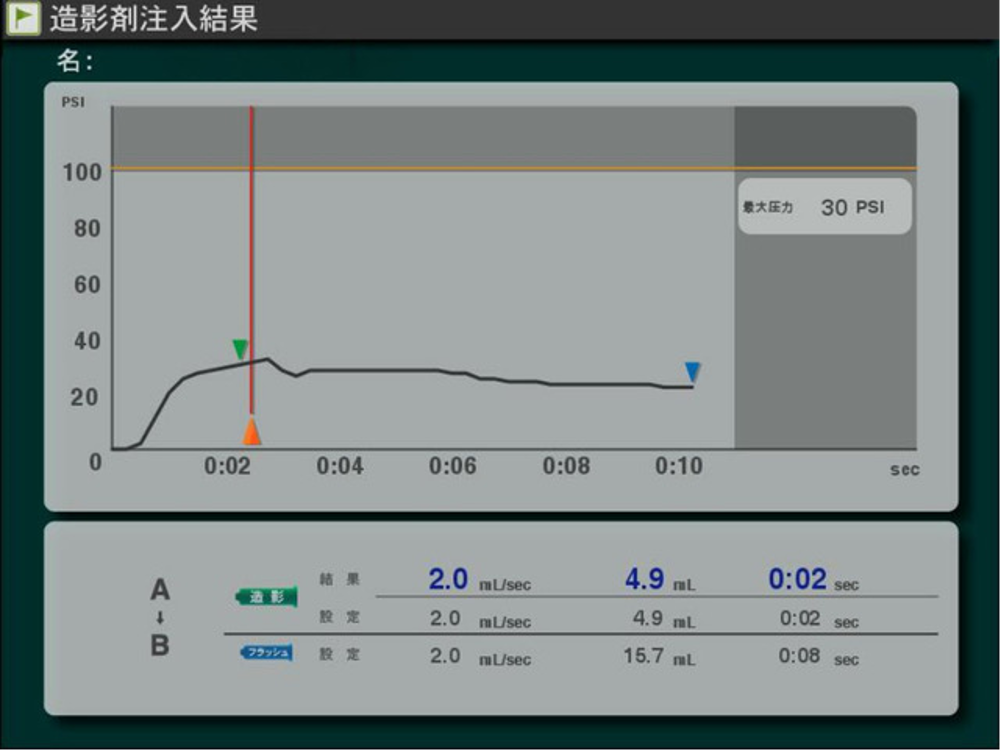
Task: Click the 造影剤注入結果 title text
Action: click(154, 18)
